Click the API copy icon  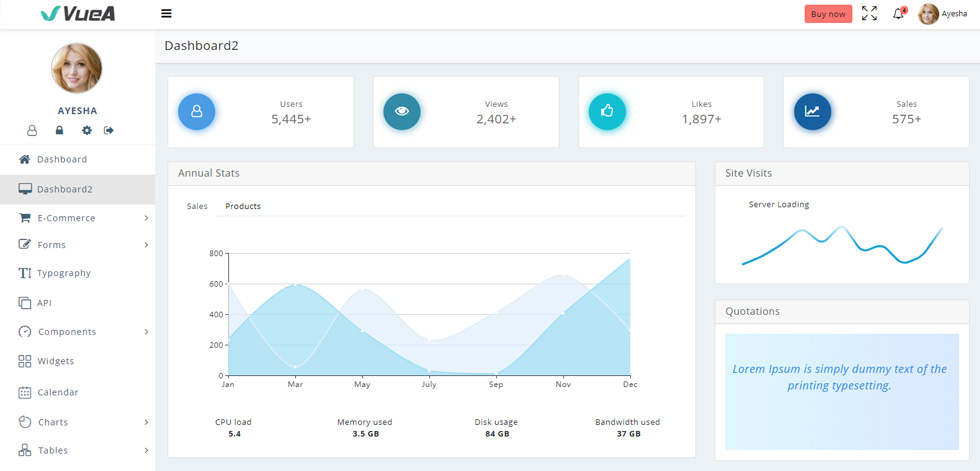(x=24, y=303)
